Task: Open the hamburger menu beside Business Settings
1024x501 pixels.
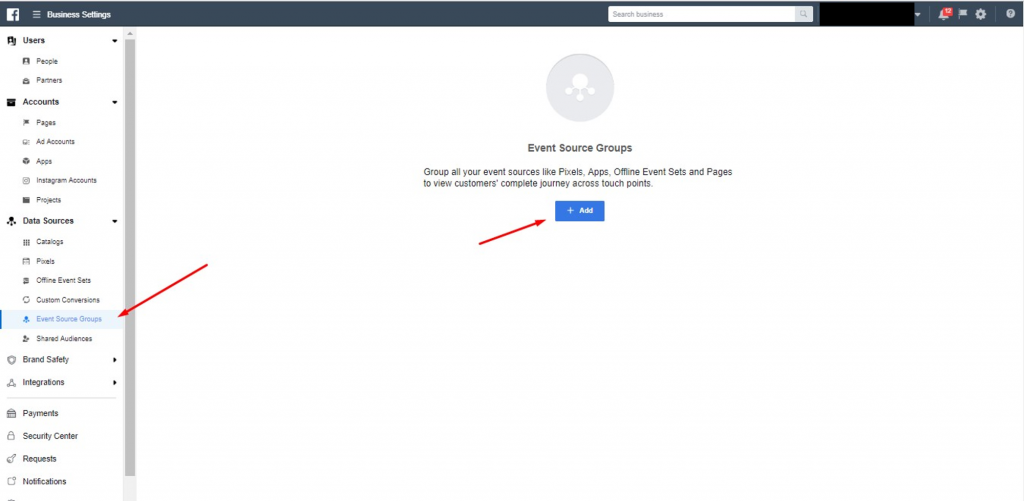Action: click(x=36, y=14)
